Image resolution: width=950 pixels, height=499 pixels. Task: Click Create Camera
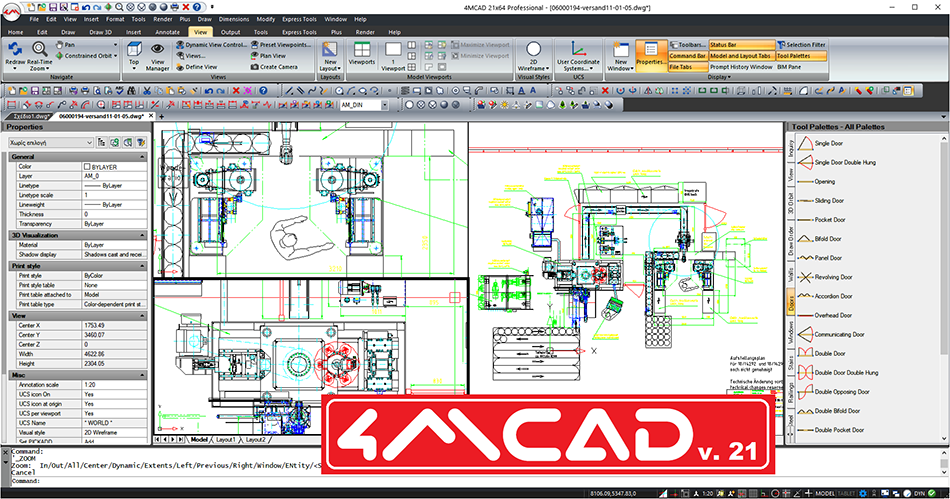274,67
